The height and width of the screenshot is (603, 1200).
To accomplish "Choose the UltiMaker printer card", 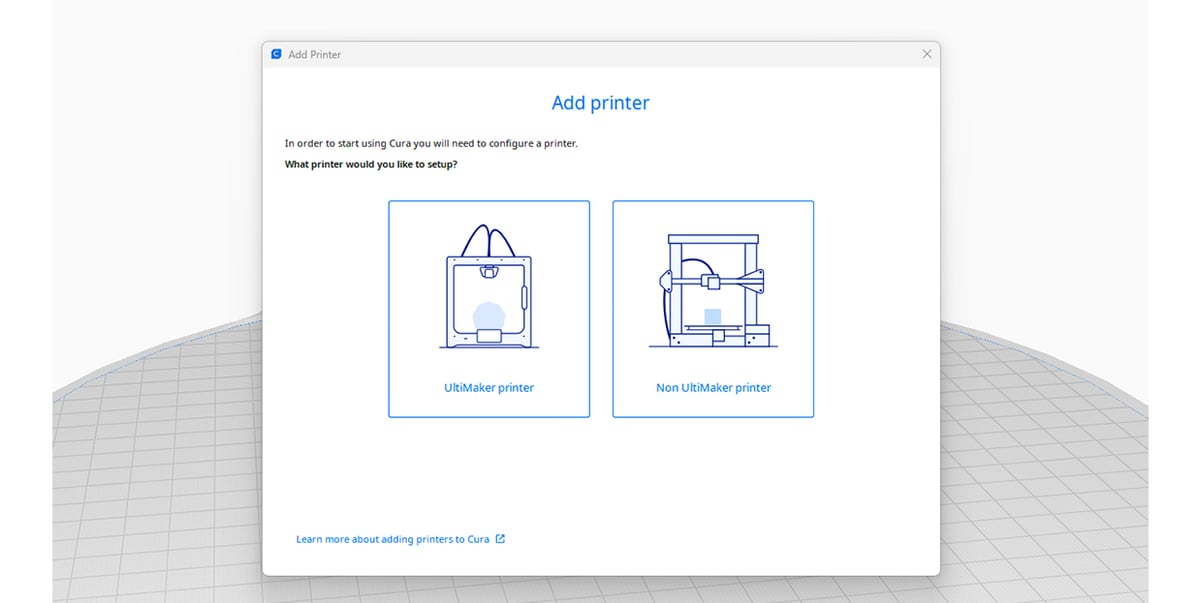I will click(x=489, y=309).
